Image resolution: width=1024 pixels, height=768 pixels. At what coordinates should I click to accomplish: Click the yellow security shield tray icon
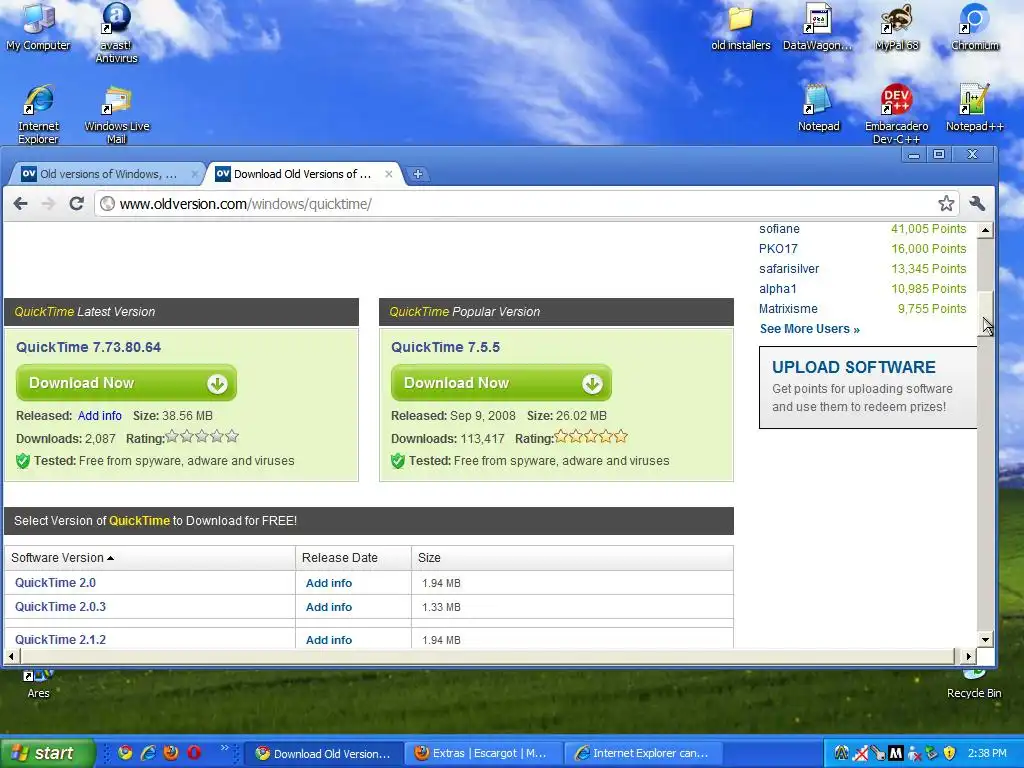[950, 754]
